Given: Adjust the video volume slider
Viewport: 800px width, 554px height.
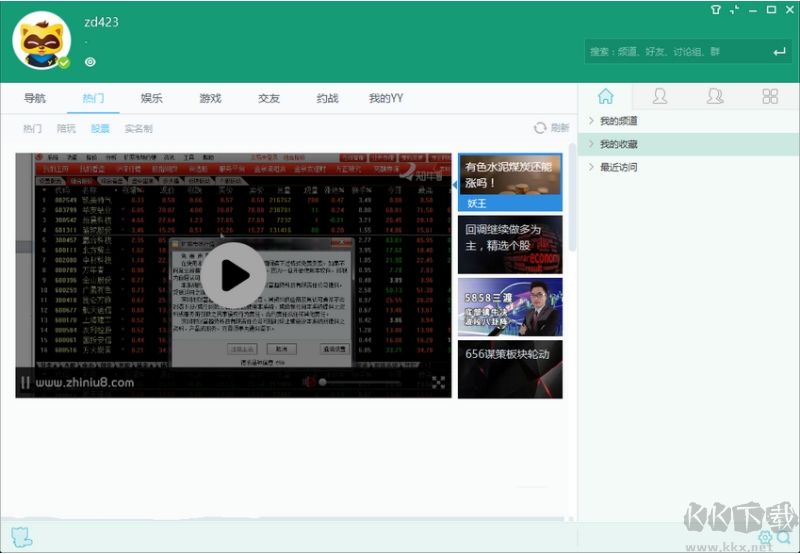Looking at the screenshot, I should click(x=361, y=382).
